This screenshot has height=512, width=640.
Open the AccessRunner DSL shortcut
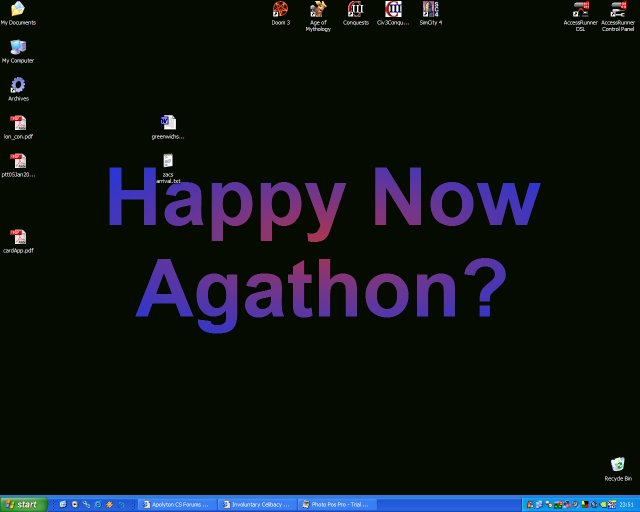tap(580, 9)
